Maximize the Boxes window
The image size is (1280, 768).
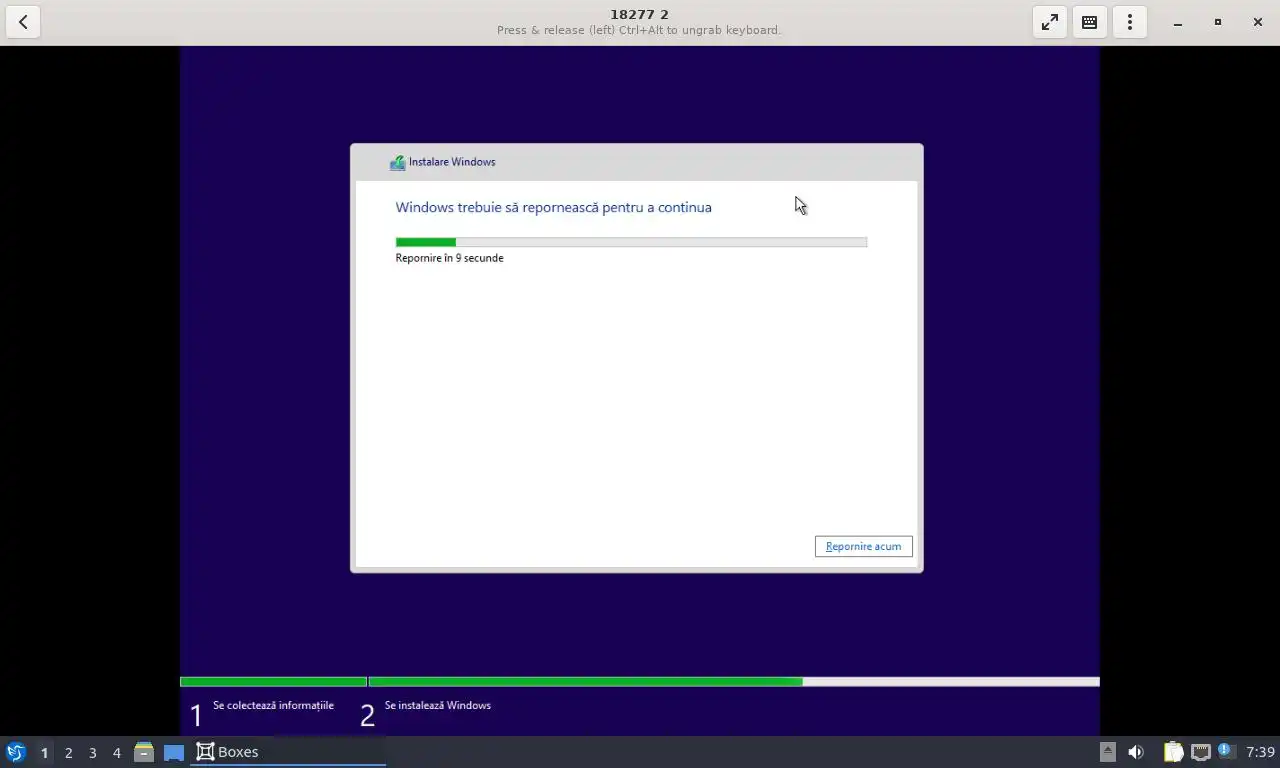(x=1218, y=22)
